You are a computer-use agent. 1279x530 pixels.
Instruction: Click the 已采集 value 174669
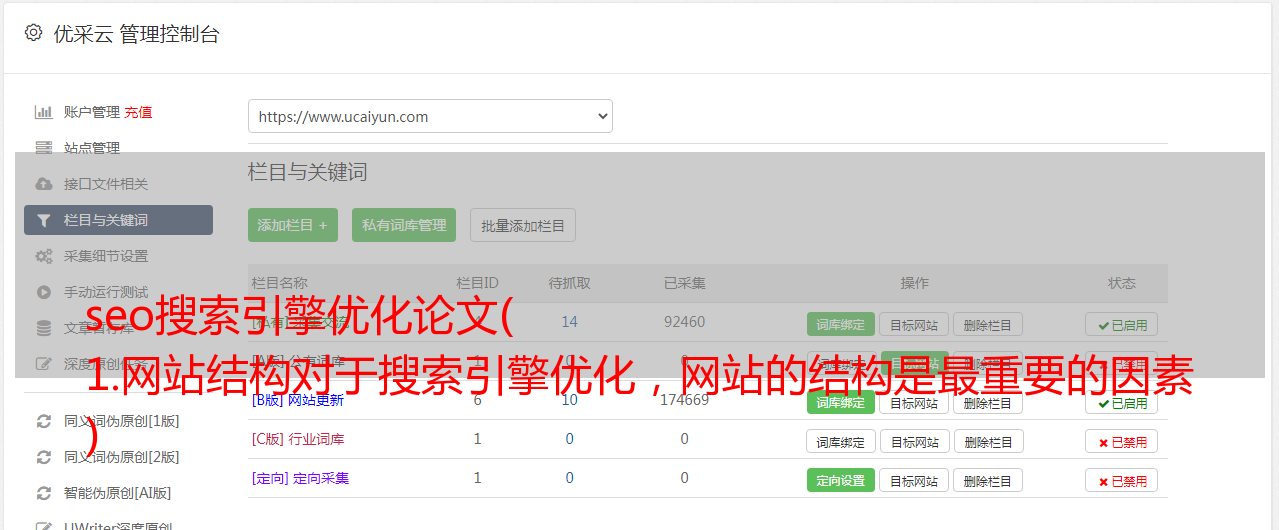pos(684,400)
